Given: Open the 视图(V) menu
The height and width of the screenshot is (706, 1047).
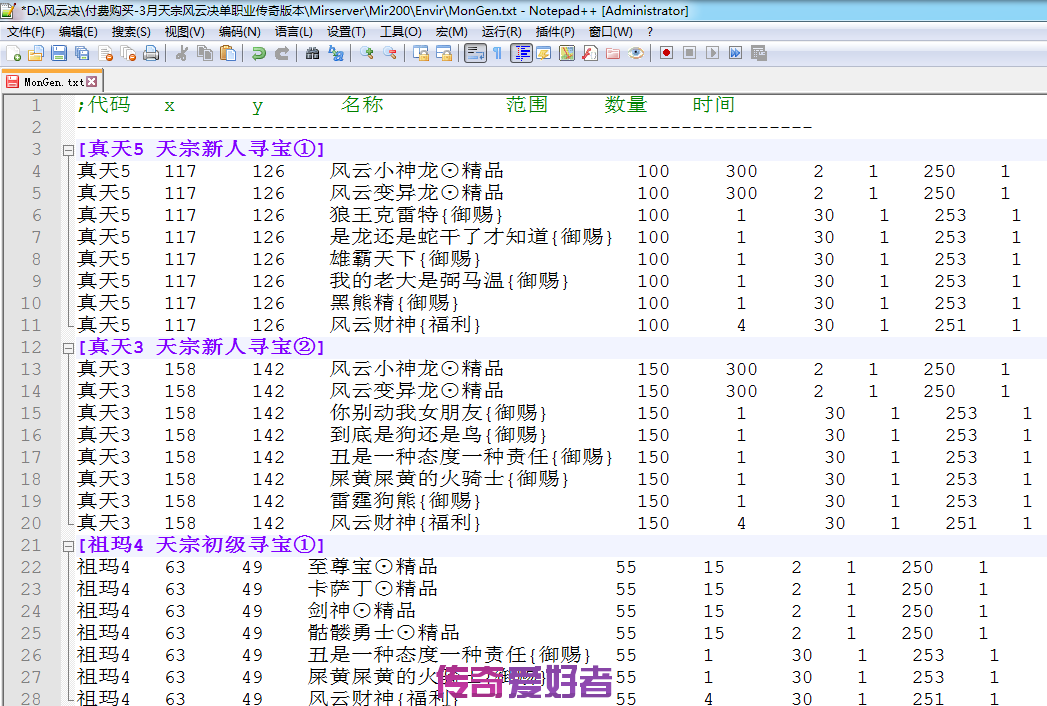Looking at the screenshot, I should [184, 31].
